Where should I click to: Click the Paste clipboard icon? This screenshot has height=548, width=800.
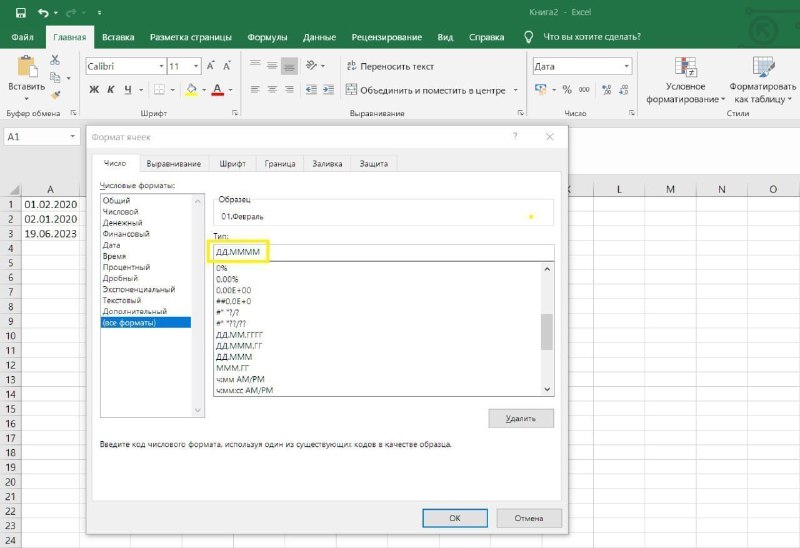coord(27,67)
